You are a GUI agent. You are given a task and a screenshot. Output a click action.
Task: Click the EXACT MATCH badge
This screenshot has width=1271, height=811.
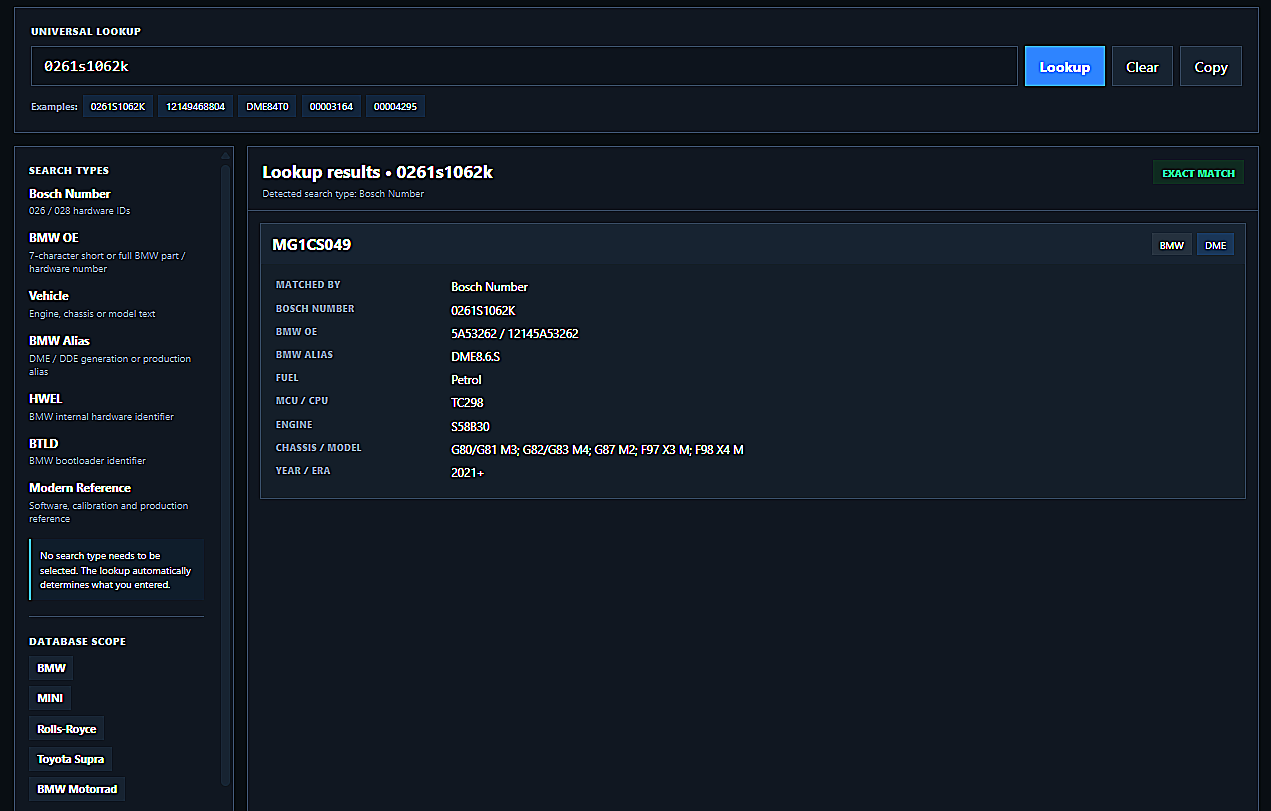[x=1198, y=173]
